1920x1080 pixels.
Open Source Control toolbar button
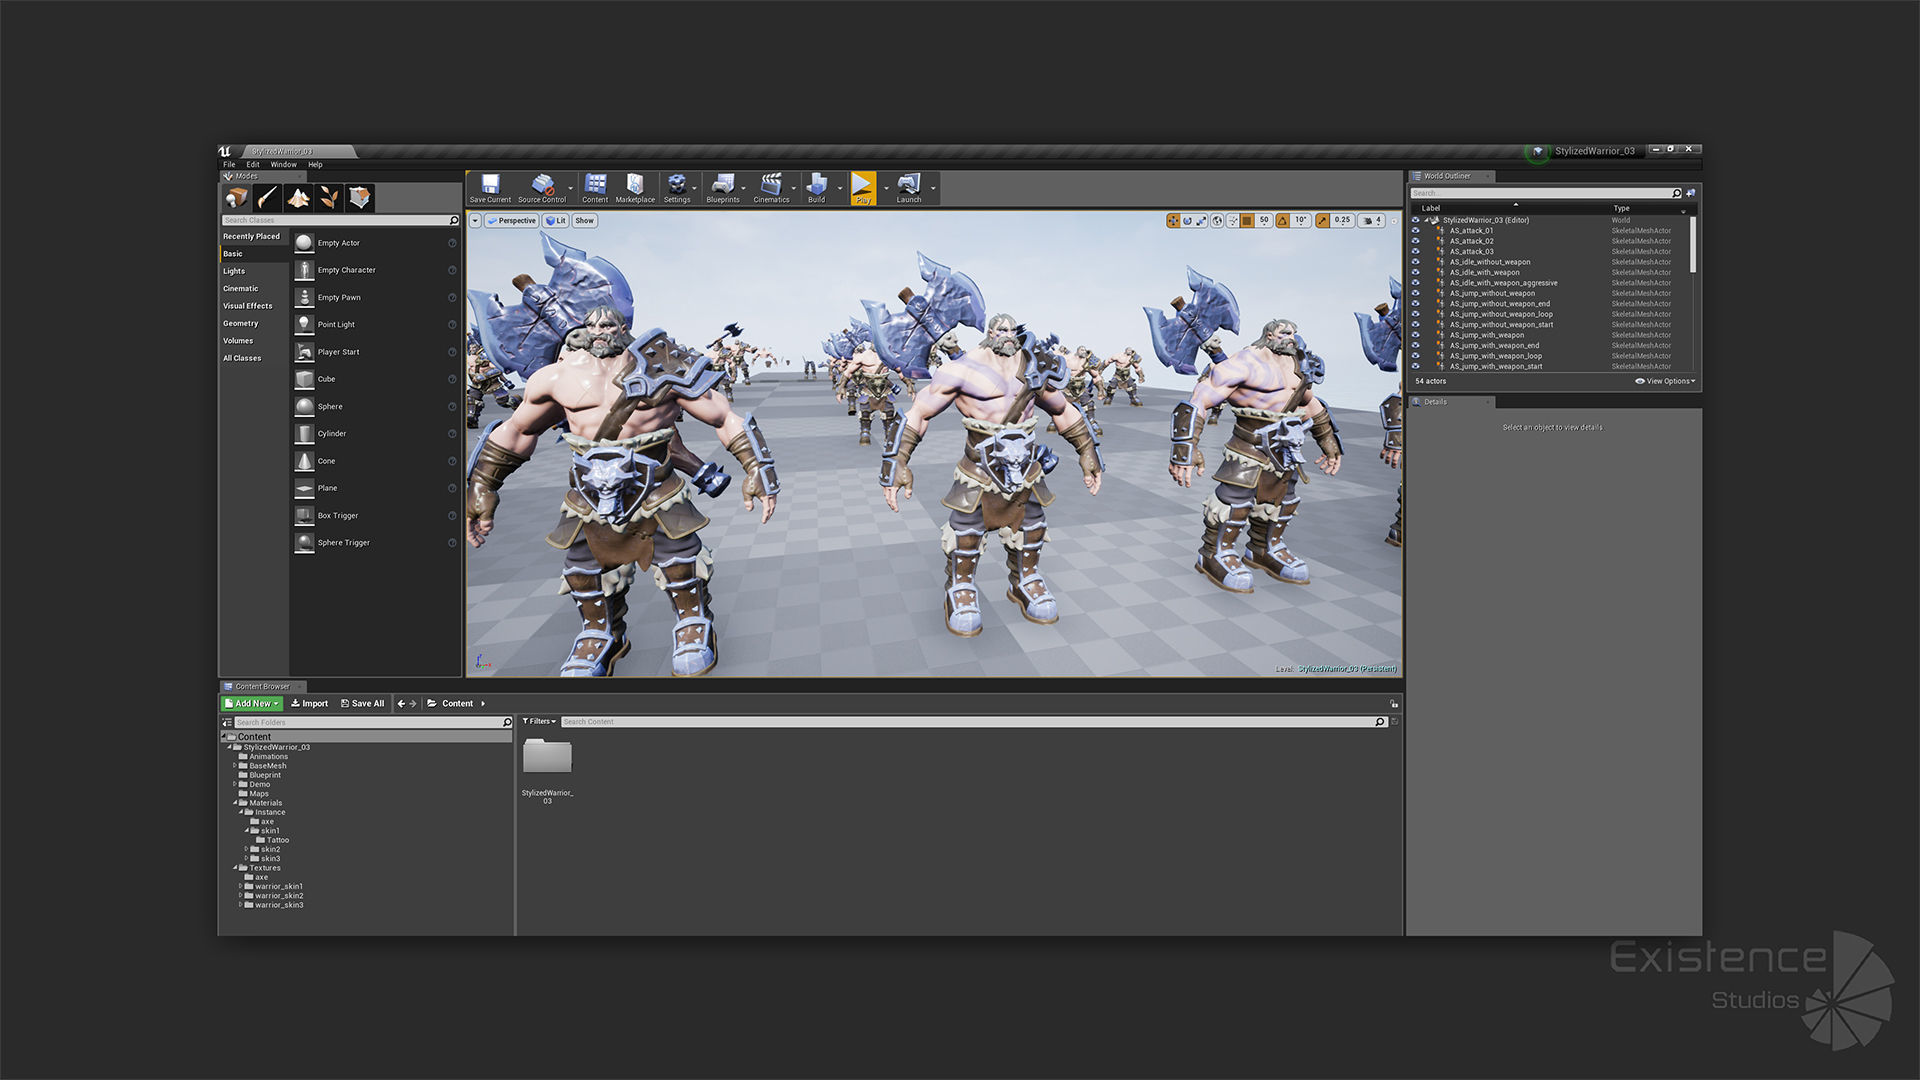(542, 188)
